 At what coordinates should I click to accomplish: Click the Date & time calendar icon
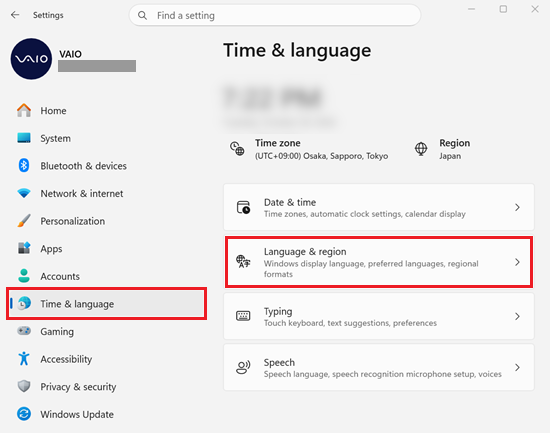click(243, 207)
